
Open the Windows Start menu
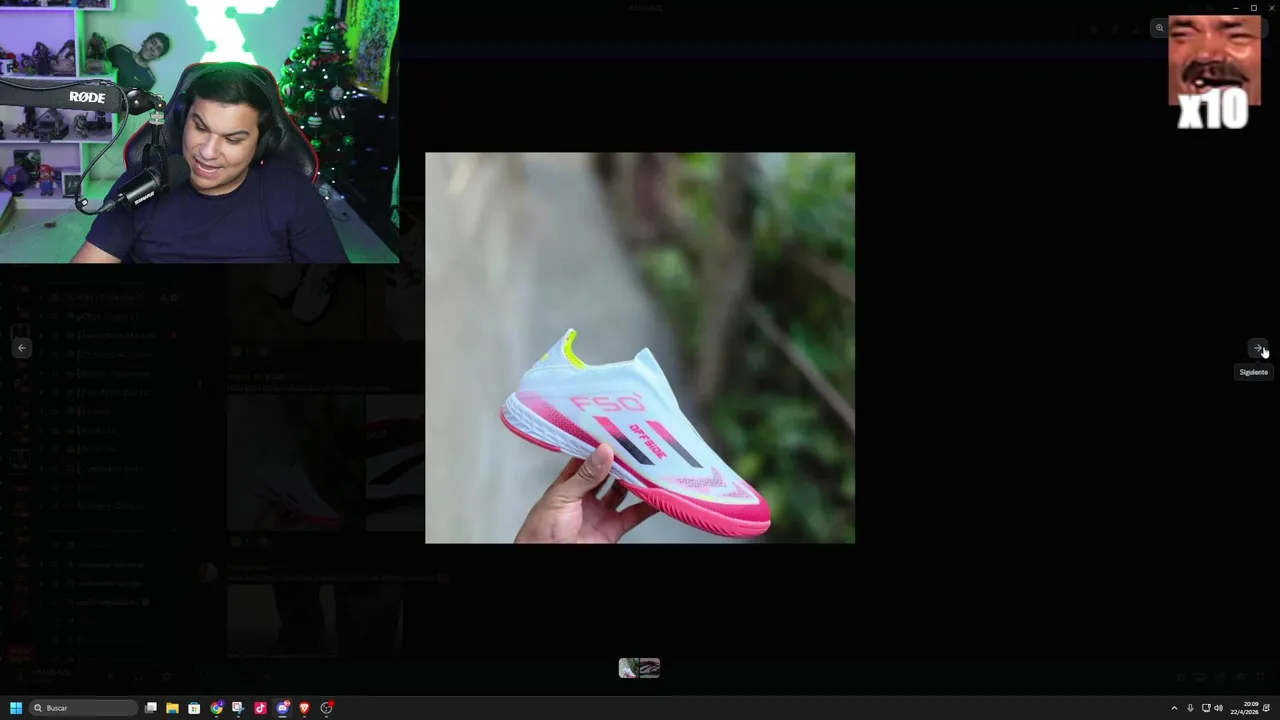tap(16, 708)
